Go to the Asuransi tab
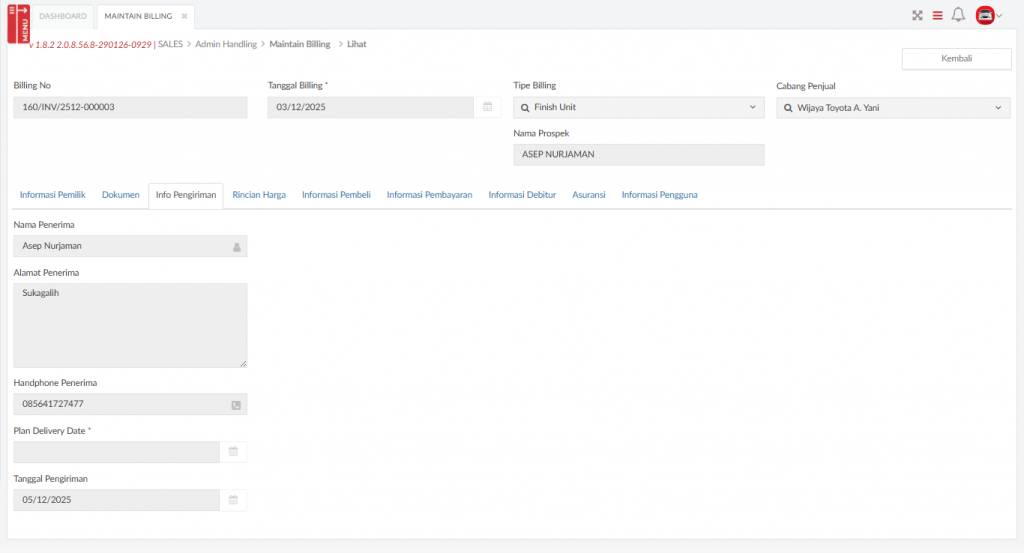The image size is (1024, 553). (588, 195)
